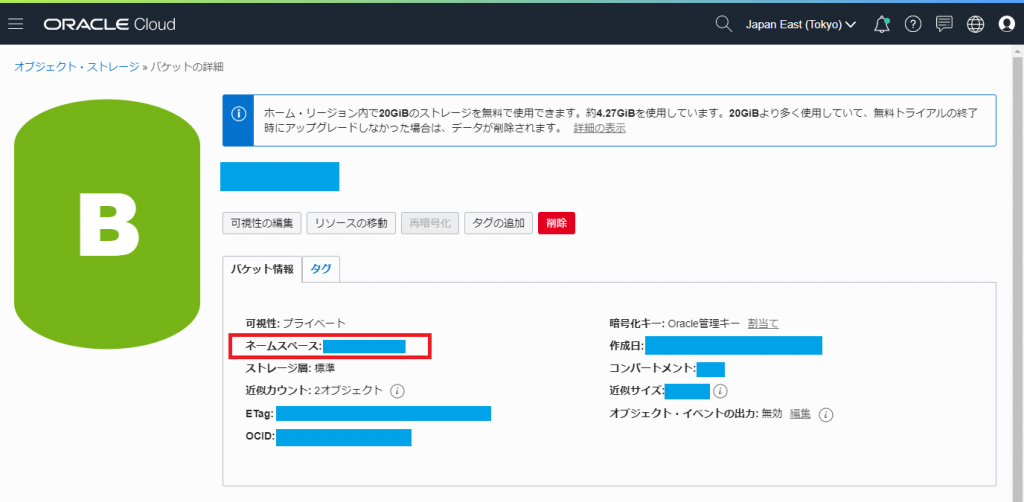
Task: Switch to the タグ tab
Action: coord(321,269)
